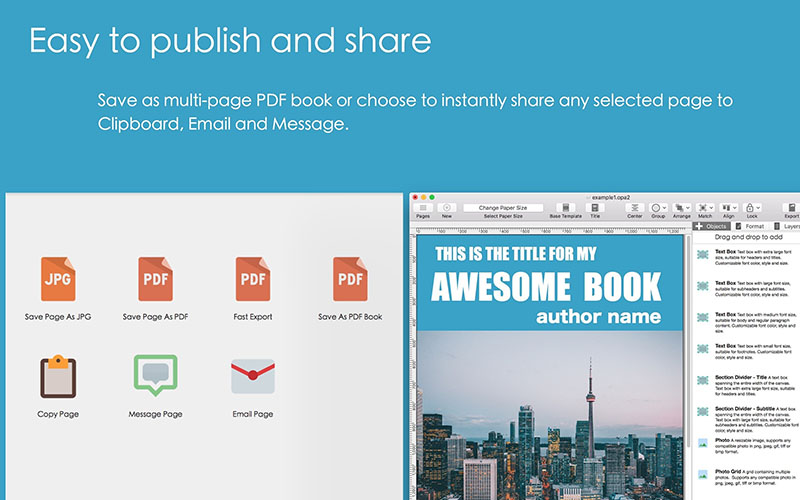Screen dimensions: 800x500
Task: Pick the Text Box icon with medium font
Action: pyautogui.click(x=703, y=317)
